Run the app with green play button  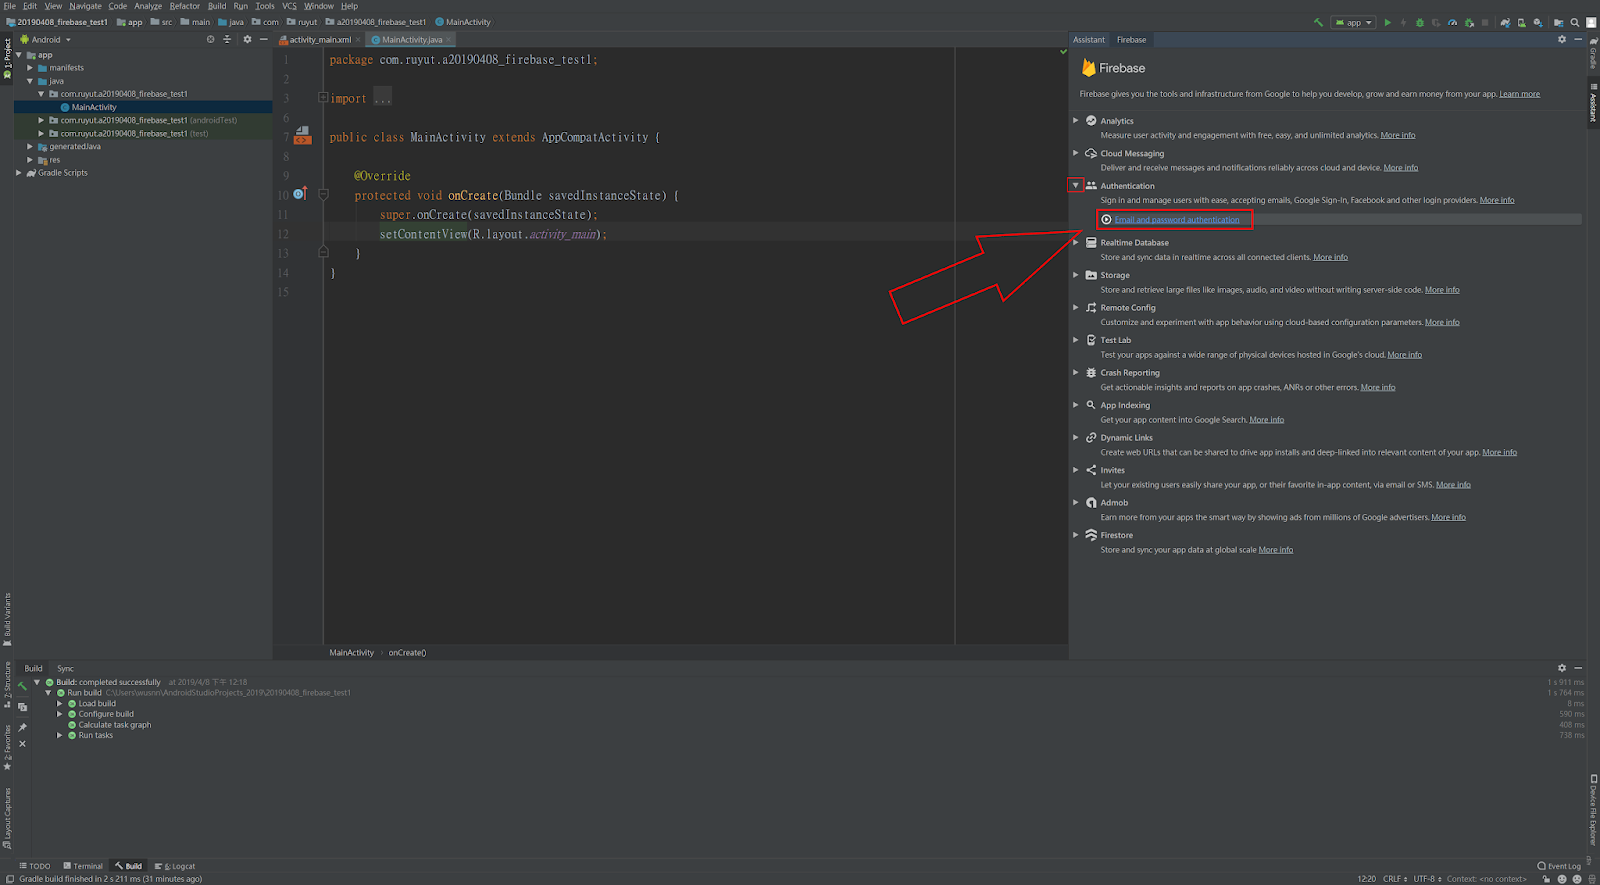pos(1387,22)
